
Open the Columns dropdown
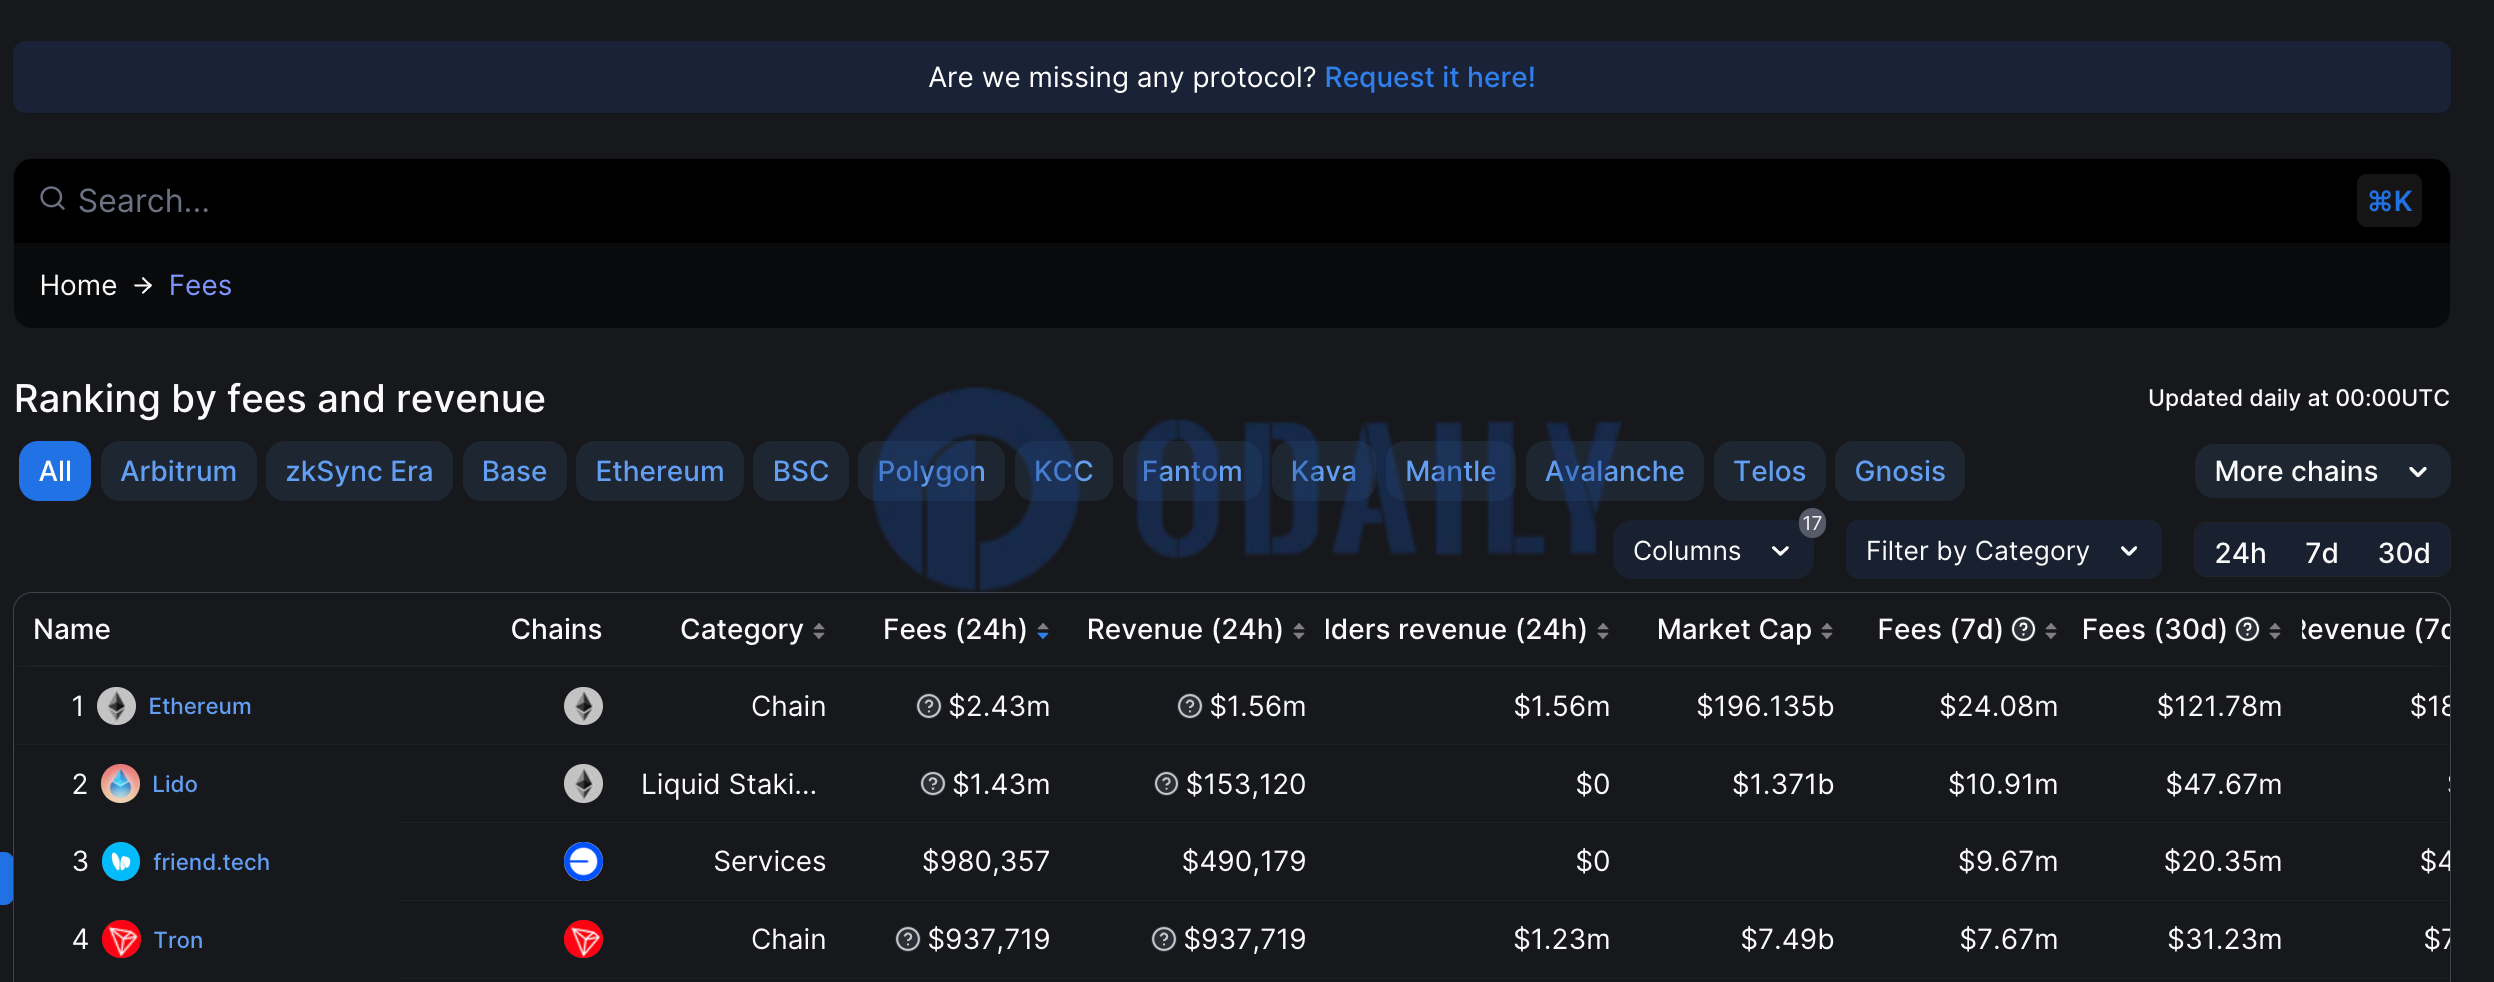1713,551
